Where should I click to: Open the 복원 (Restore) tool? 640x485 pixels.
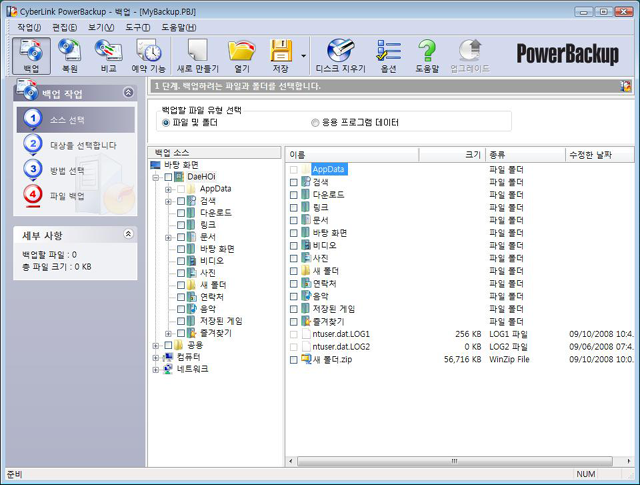pyautogui.click(x=70, y=56)
